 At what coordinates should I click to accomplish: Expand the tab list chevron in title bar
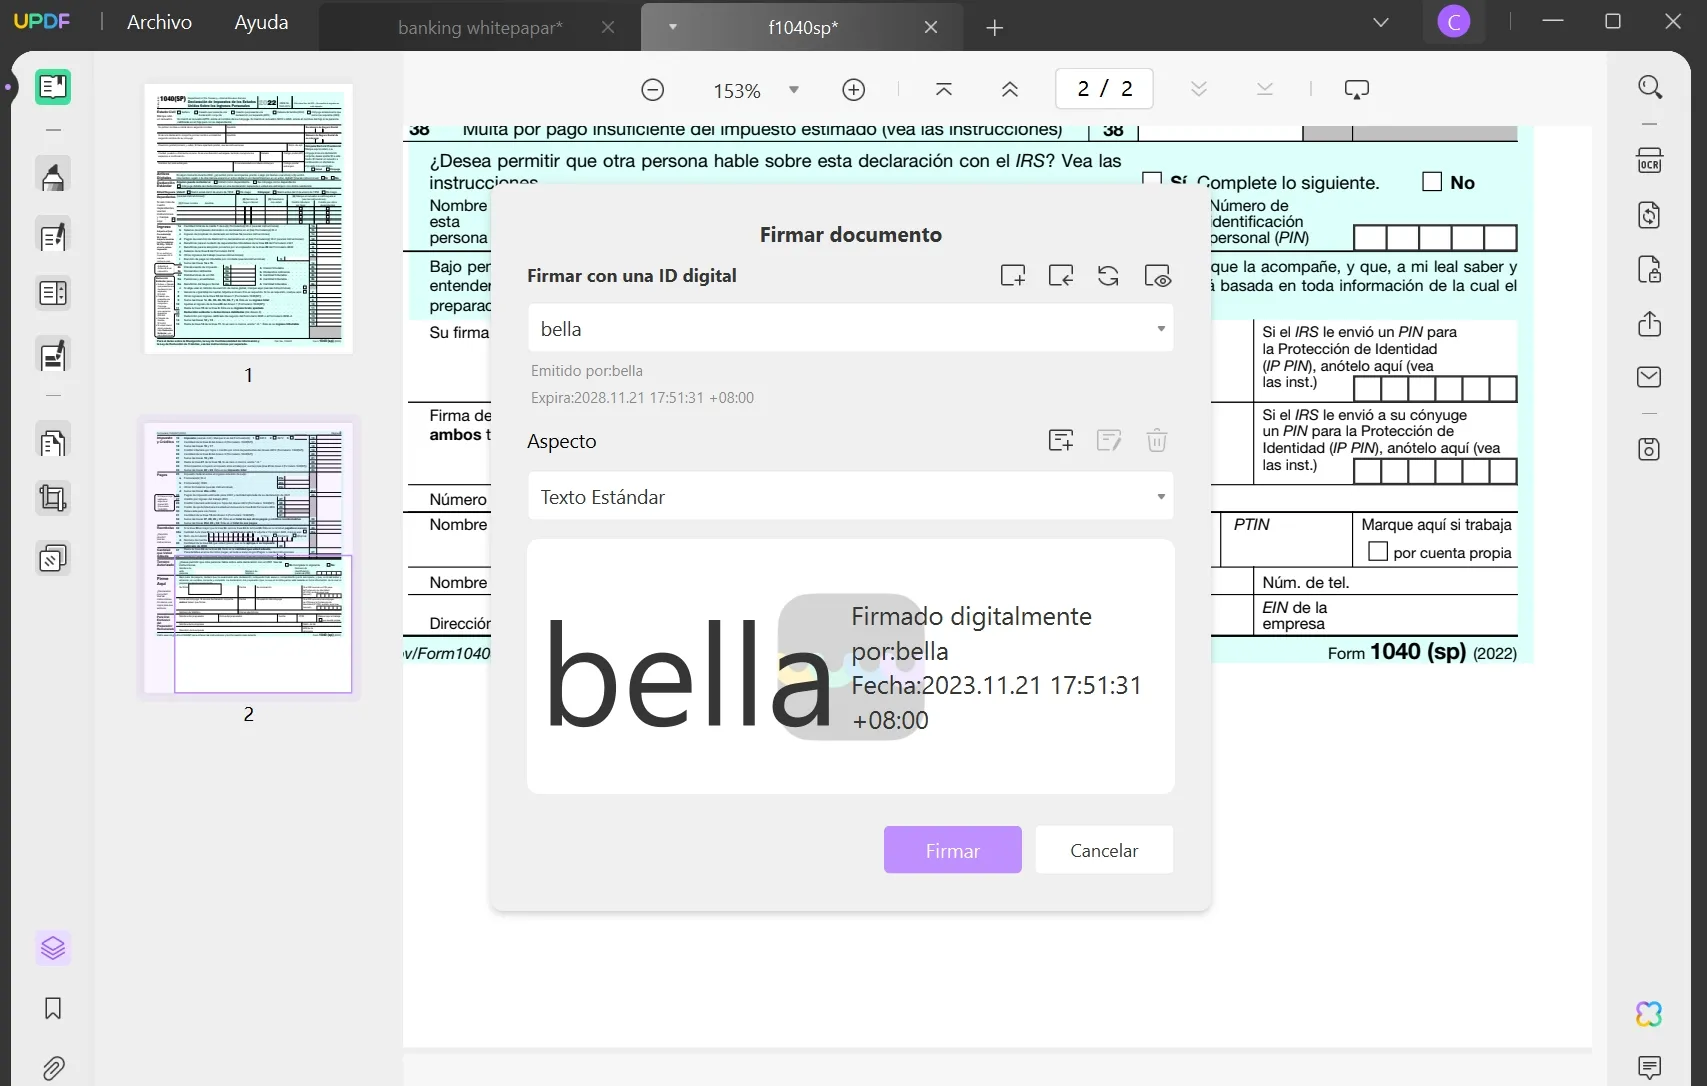click(1381, 22)
